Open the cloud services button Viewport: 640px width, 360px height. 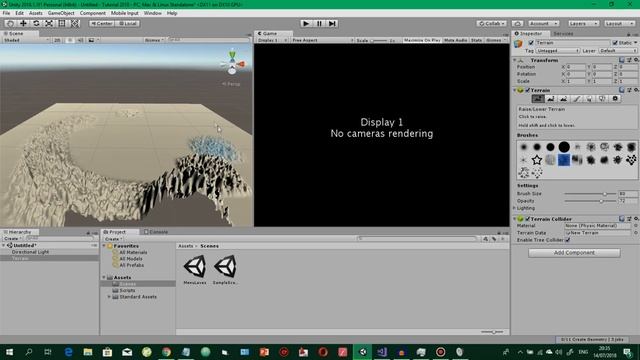[x=518, y=24]
